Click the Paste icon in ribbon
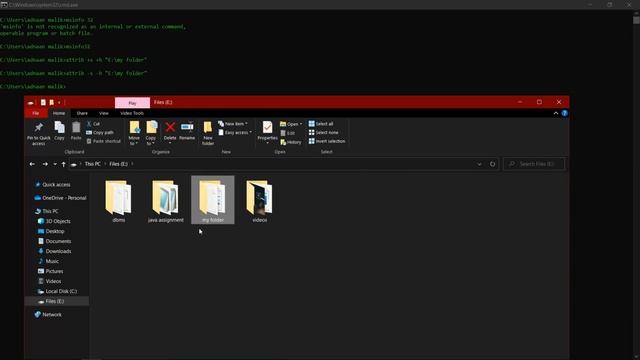The height and width of the screenshot is (360, 640). coord(76,127)
